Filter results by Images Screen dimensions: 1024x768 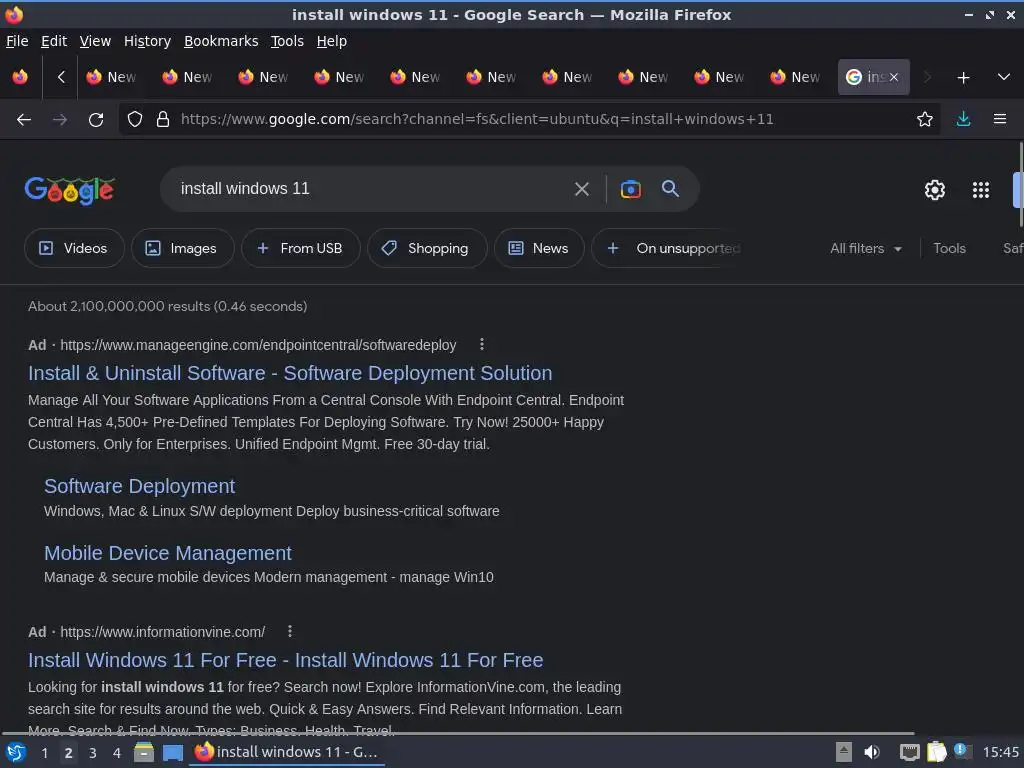coord(182,248)
